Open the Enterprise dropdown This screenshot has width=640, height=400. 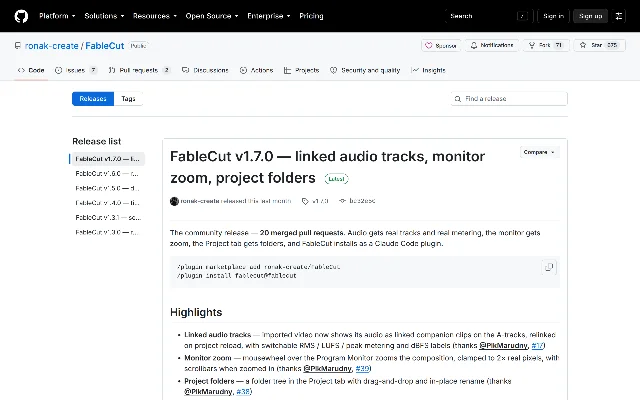coord(269,16)
